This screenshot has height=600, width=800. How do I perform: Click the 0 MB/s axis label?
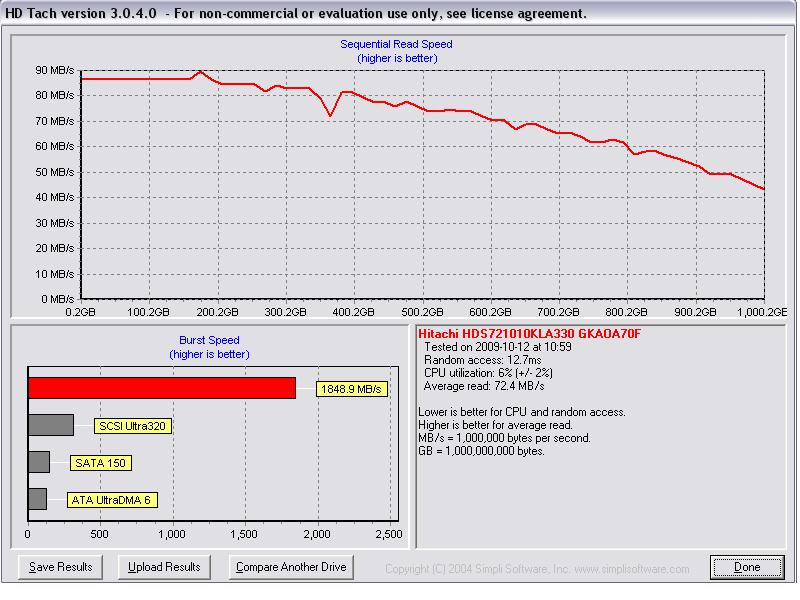[x=58, y=299]
